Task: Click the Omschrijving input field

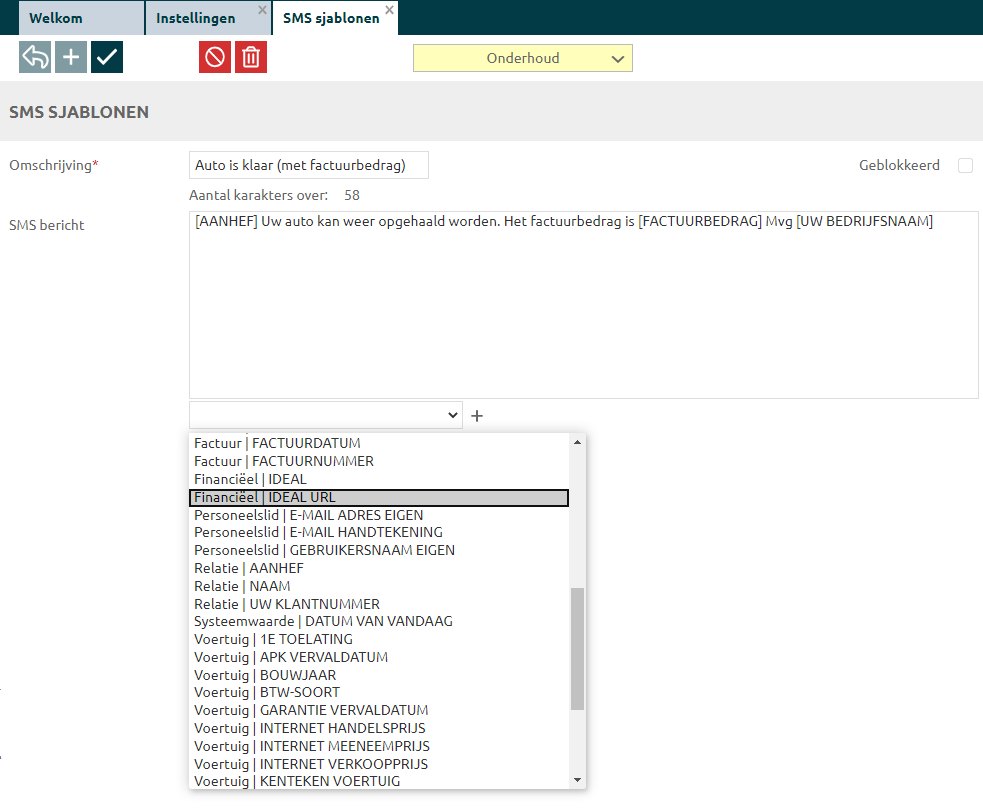Action: point(308,166)
